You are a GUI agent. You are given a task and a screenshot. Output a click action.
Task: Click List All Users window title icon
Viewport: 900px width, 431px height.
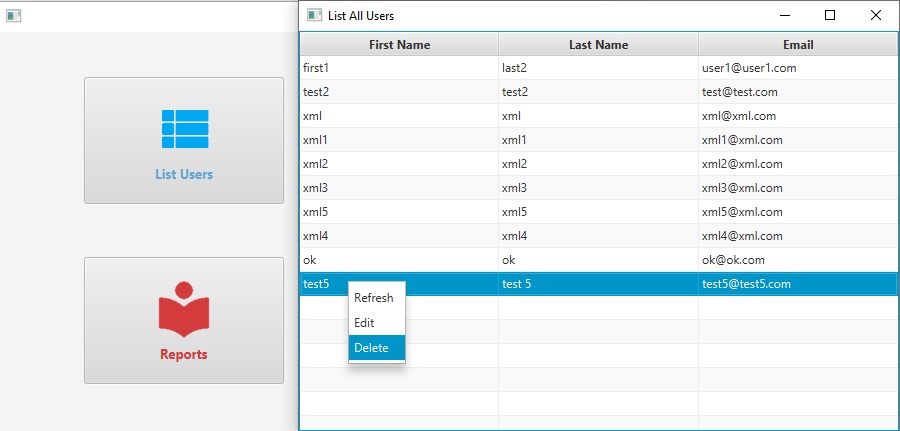click(315, 15)
